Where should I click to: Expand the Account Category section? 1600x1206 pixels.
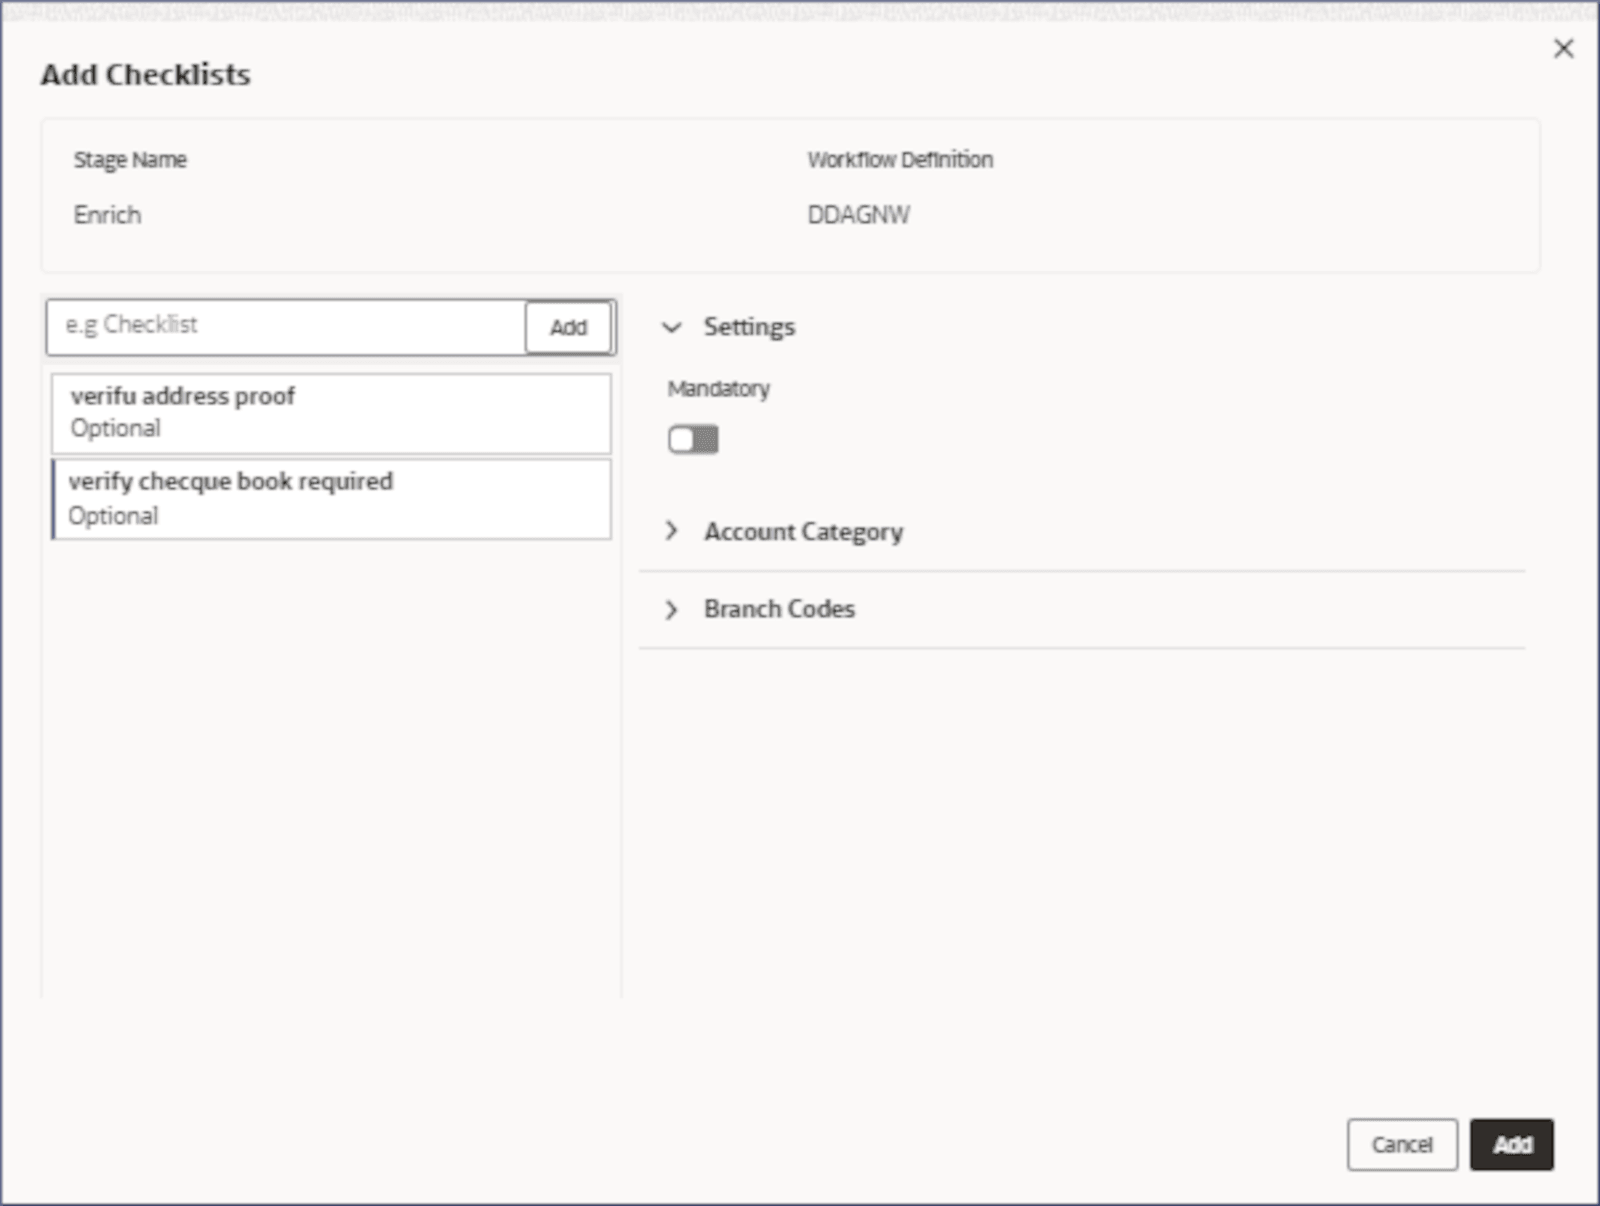tap(672, 531)
